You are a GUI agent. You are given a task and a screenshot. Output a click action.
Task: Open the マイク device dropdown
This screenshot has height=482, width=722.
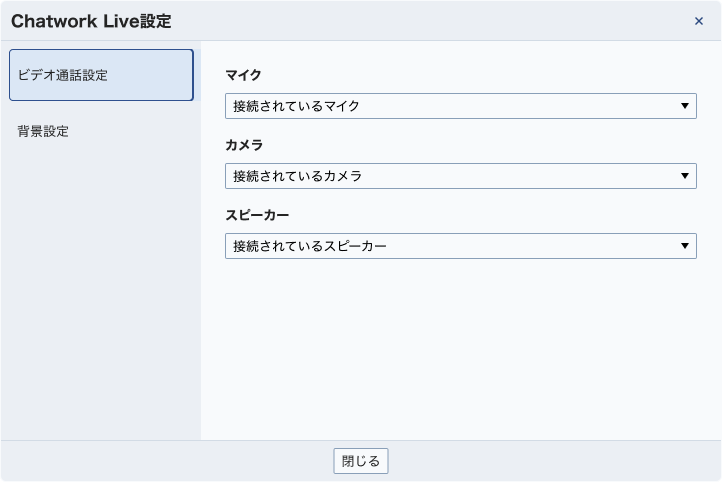pyautogui.click(x=460, y=106)
